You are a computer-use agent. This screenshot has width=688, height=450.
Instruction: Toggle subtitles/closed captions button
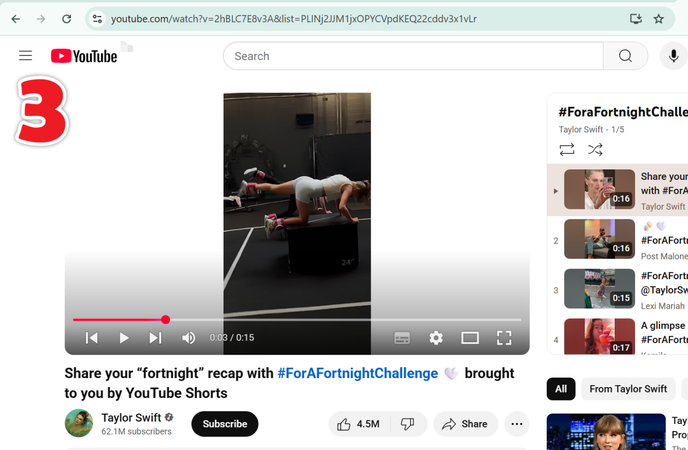[x=402, y=338]
